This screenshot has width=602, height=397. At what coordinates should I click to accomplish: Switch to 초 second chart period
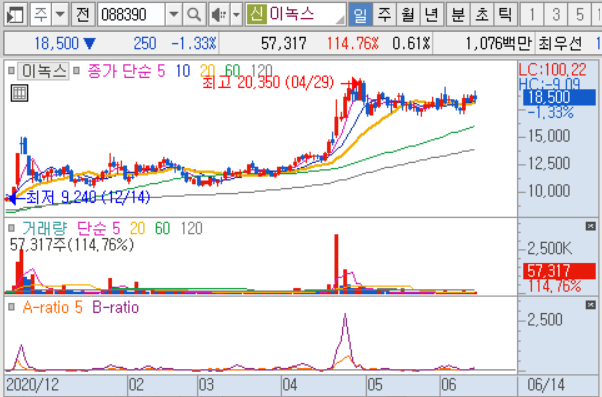[x=481, y=15]
